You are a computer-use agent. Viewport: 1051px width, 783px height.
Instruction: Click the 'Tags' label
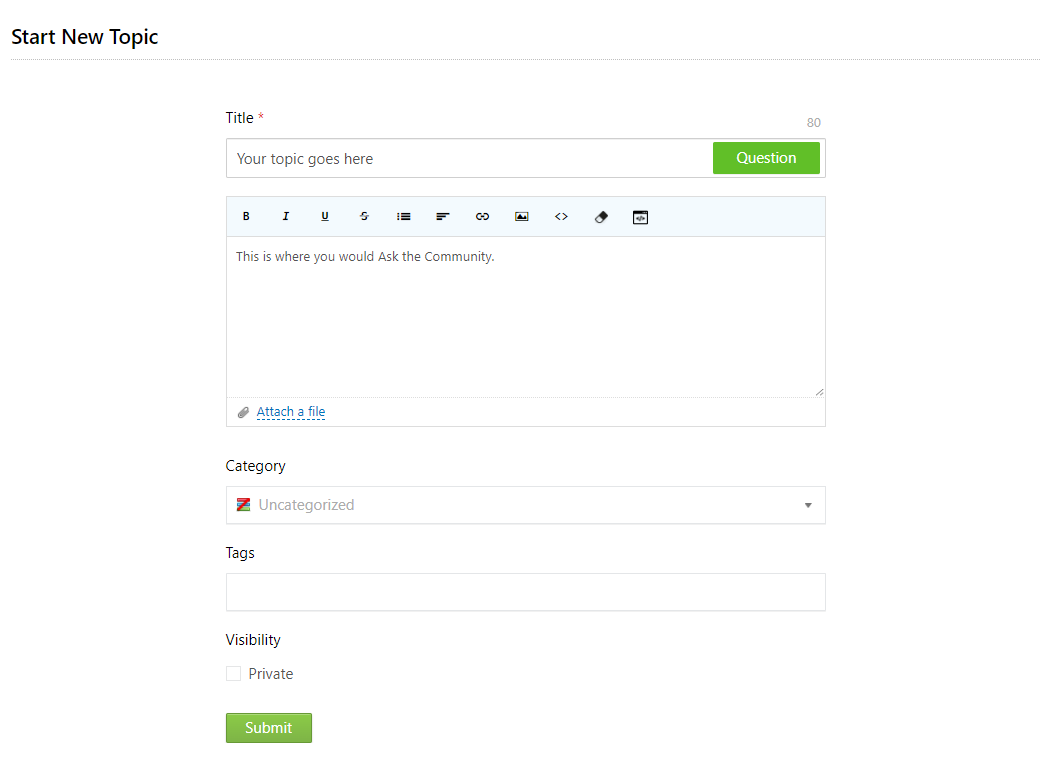coord(240,553)
